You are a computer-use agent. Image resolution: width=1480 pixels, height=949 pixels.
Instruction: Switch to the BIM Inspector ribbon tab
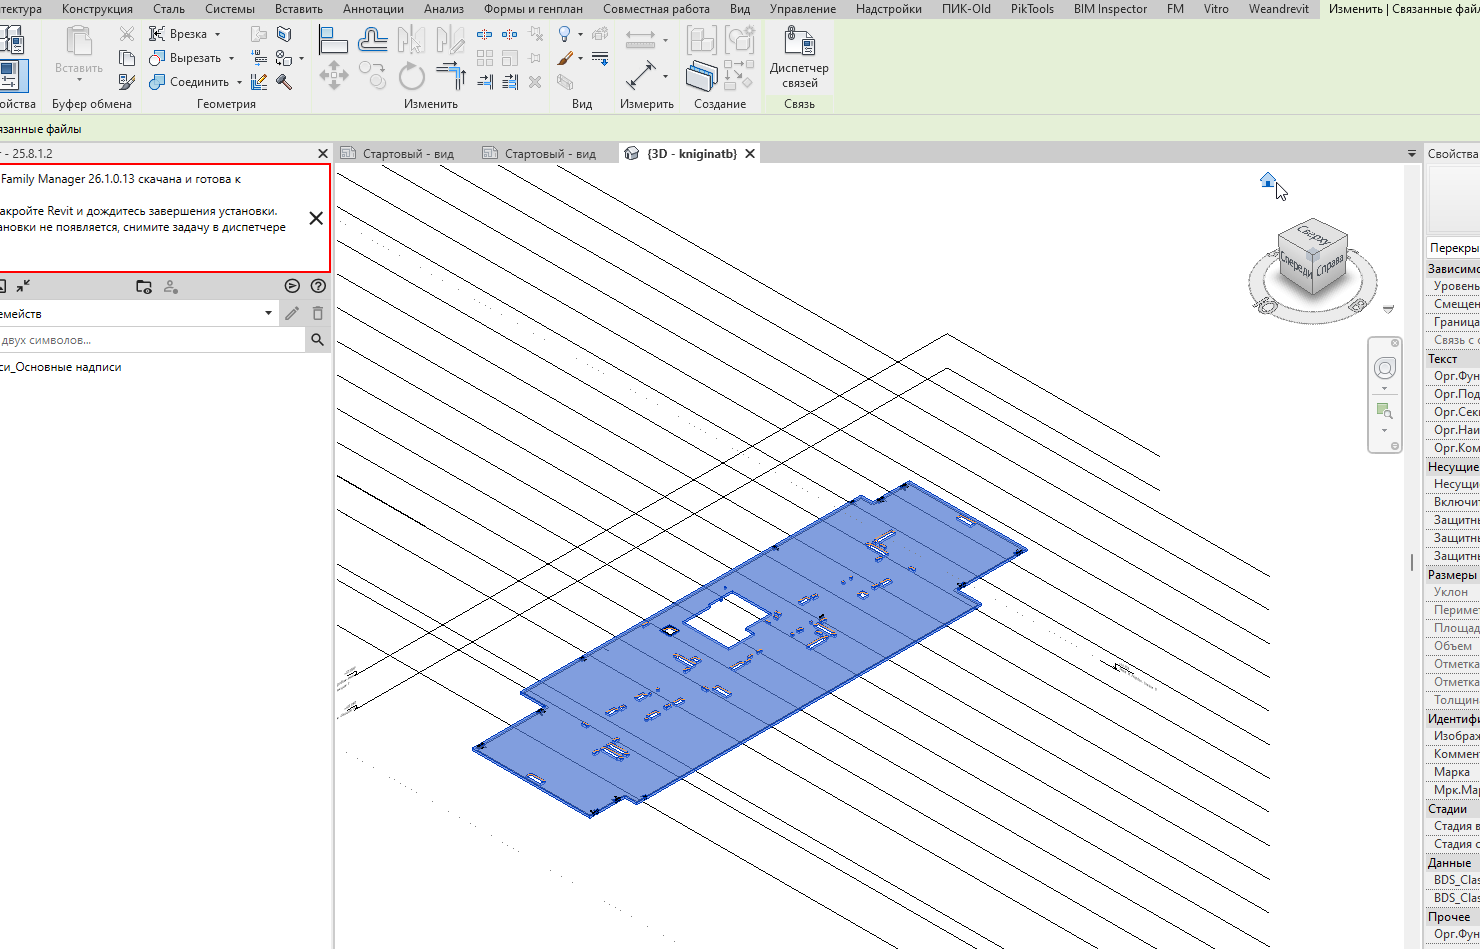coord(1110,9)
